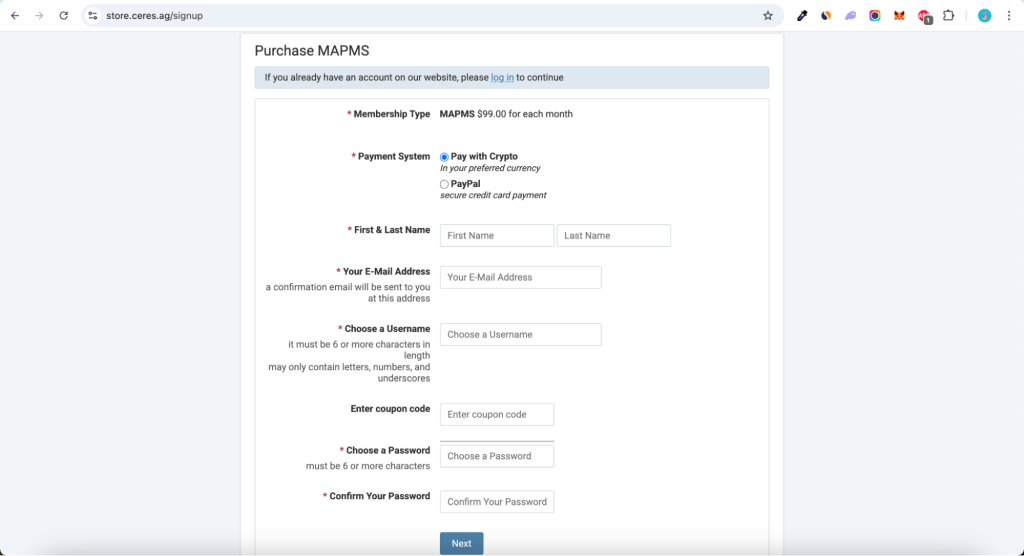
Task: Bookmark this page with star icon
Action: [x=768, y=16]
